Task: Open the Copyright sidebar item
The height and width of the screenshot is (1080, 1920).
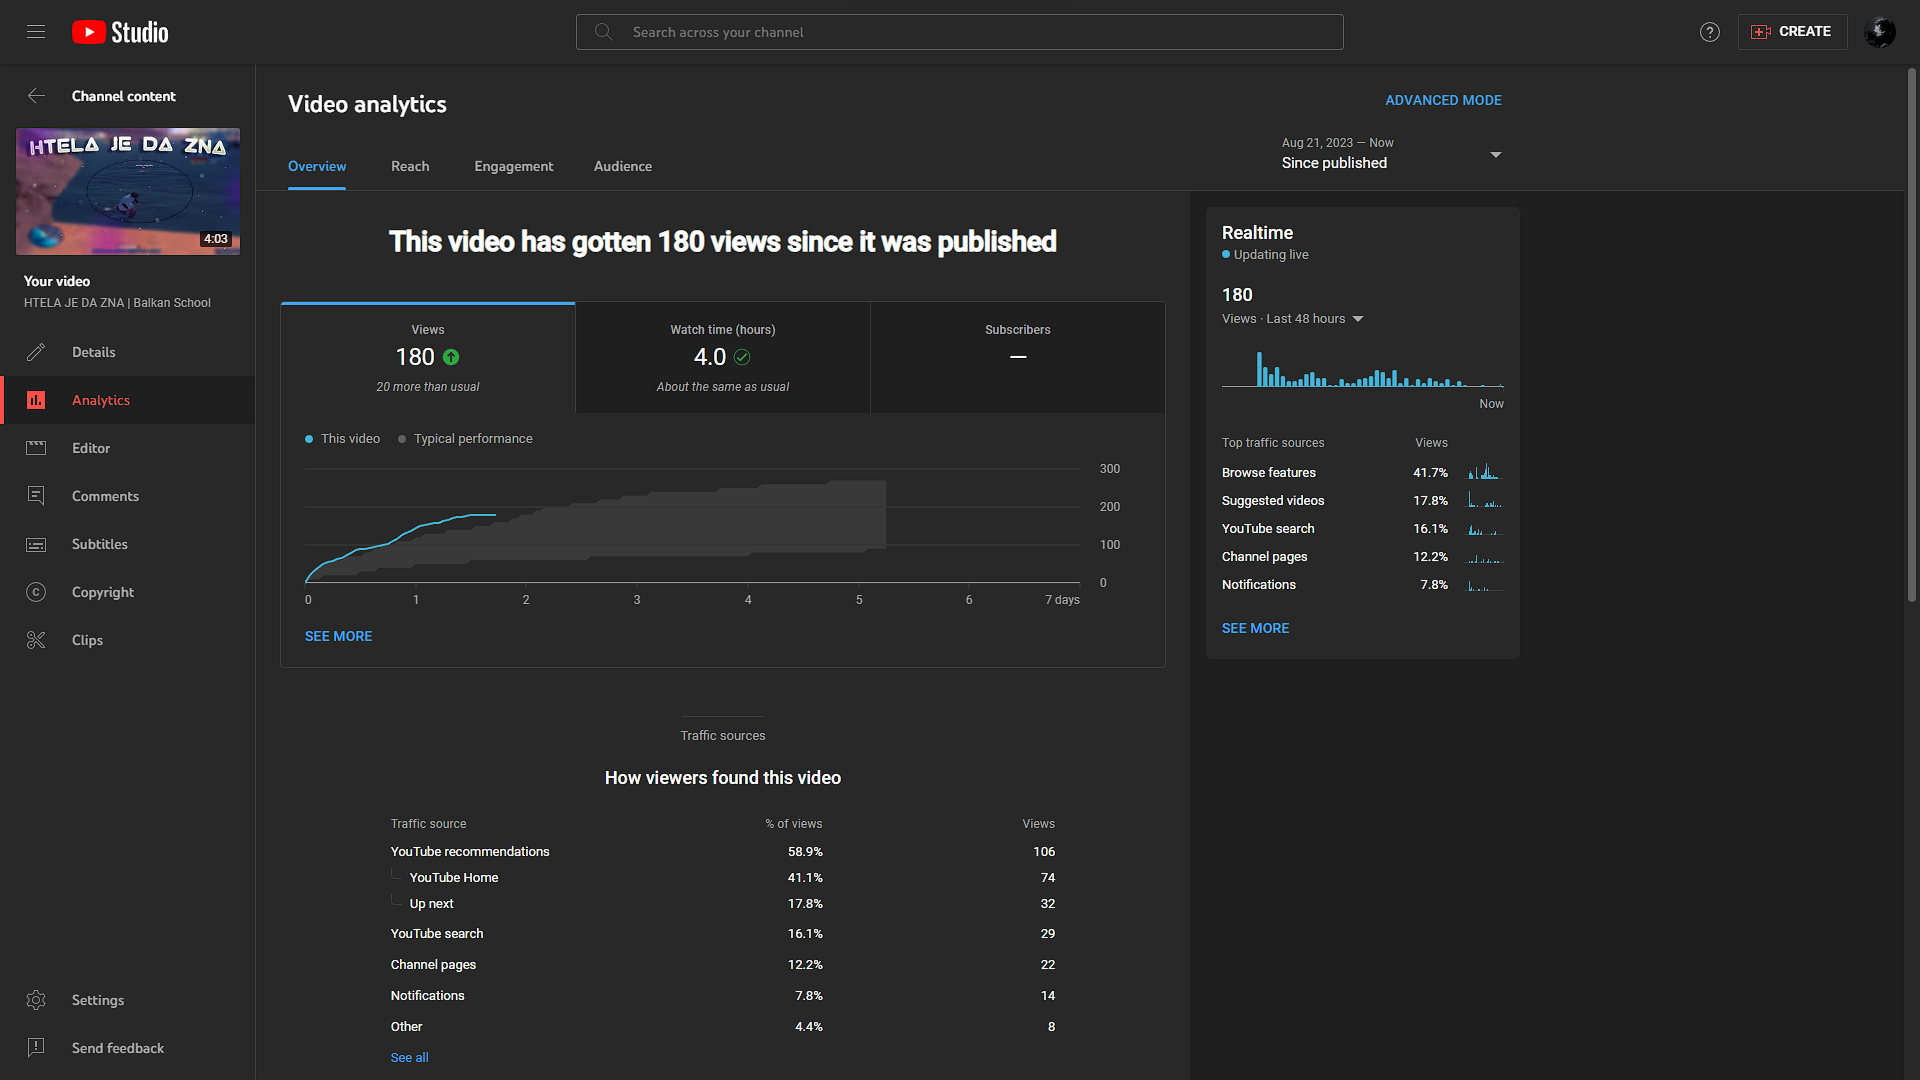Action: coord(128,592)
